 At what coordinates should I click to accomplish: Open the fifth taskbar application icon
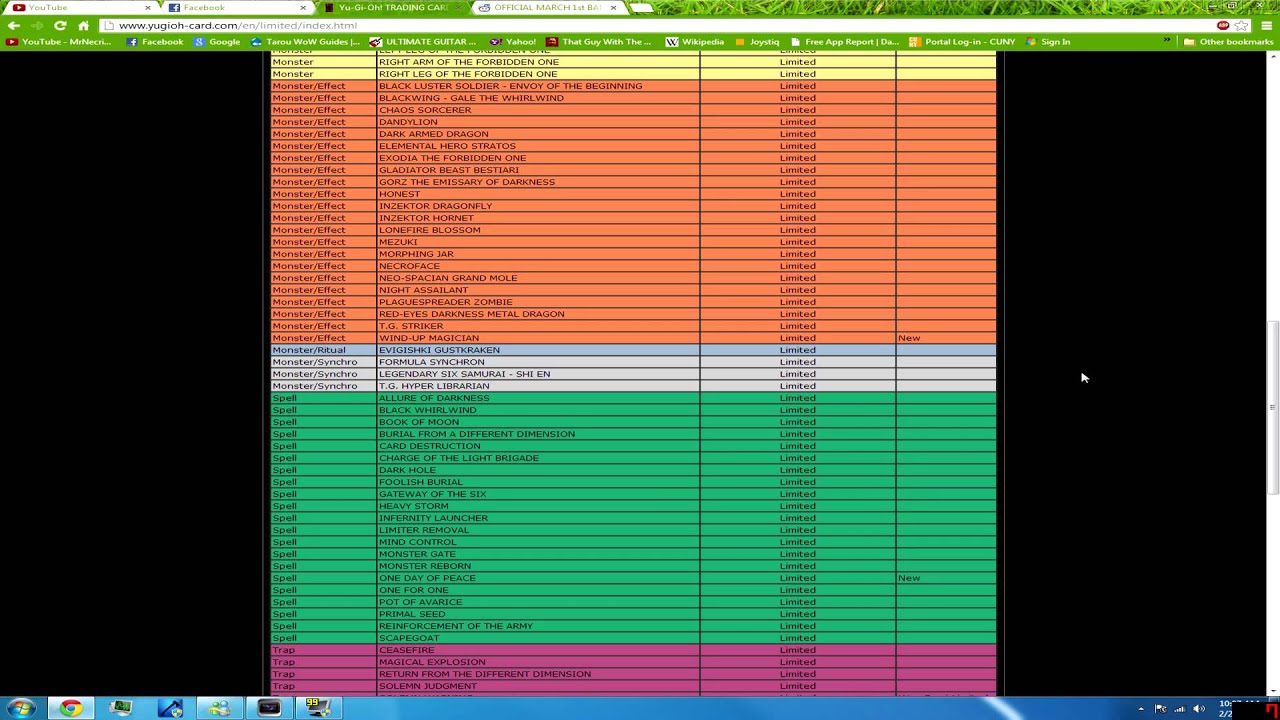point(219,708)
